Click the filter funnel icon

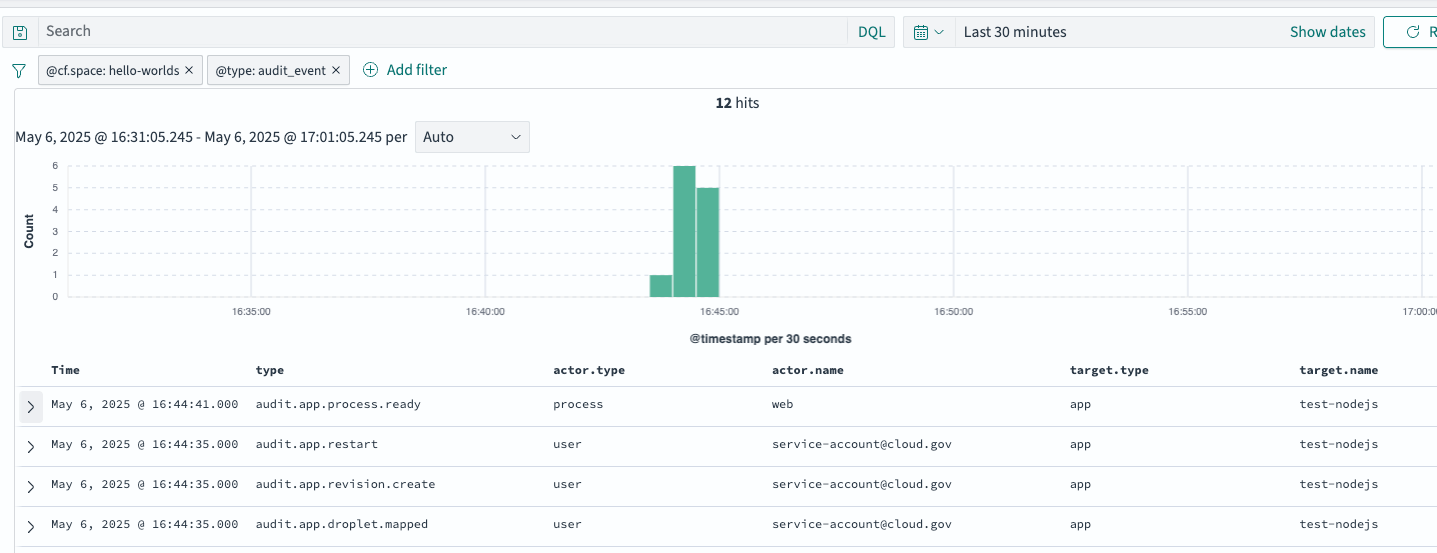(x=18, y=71)
